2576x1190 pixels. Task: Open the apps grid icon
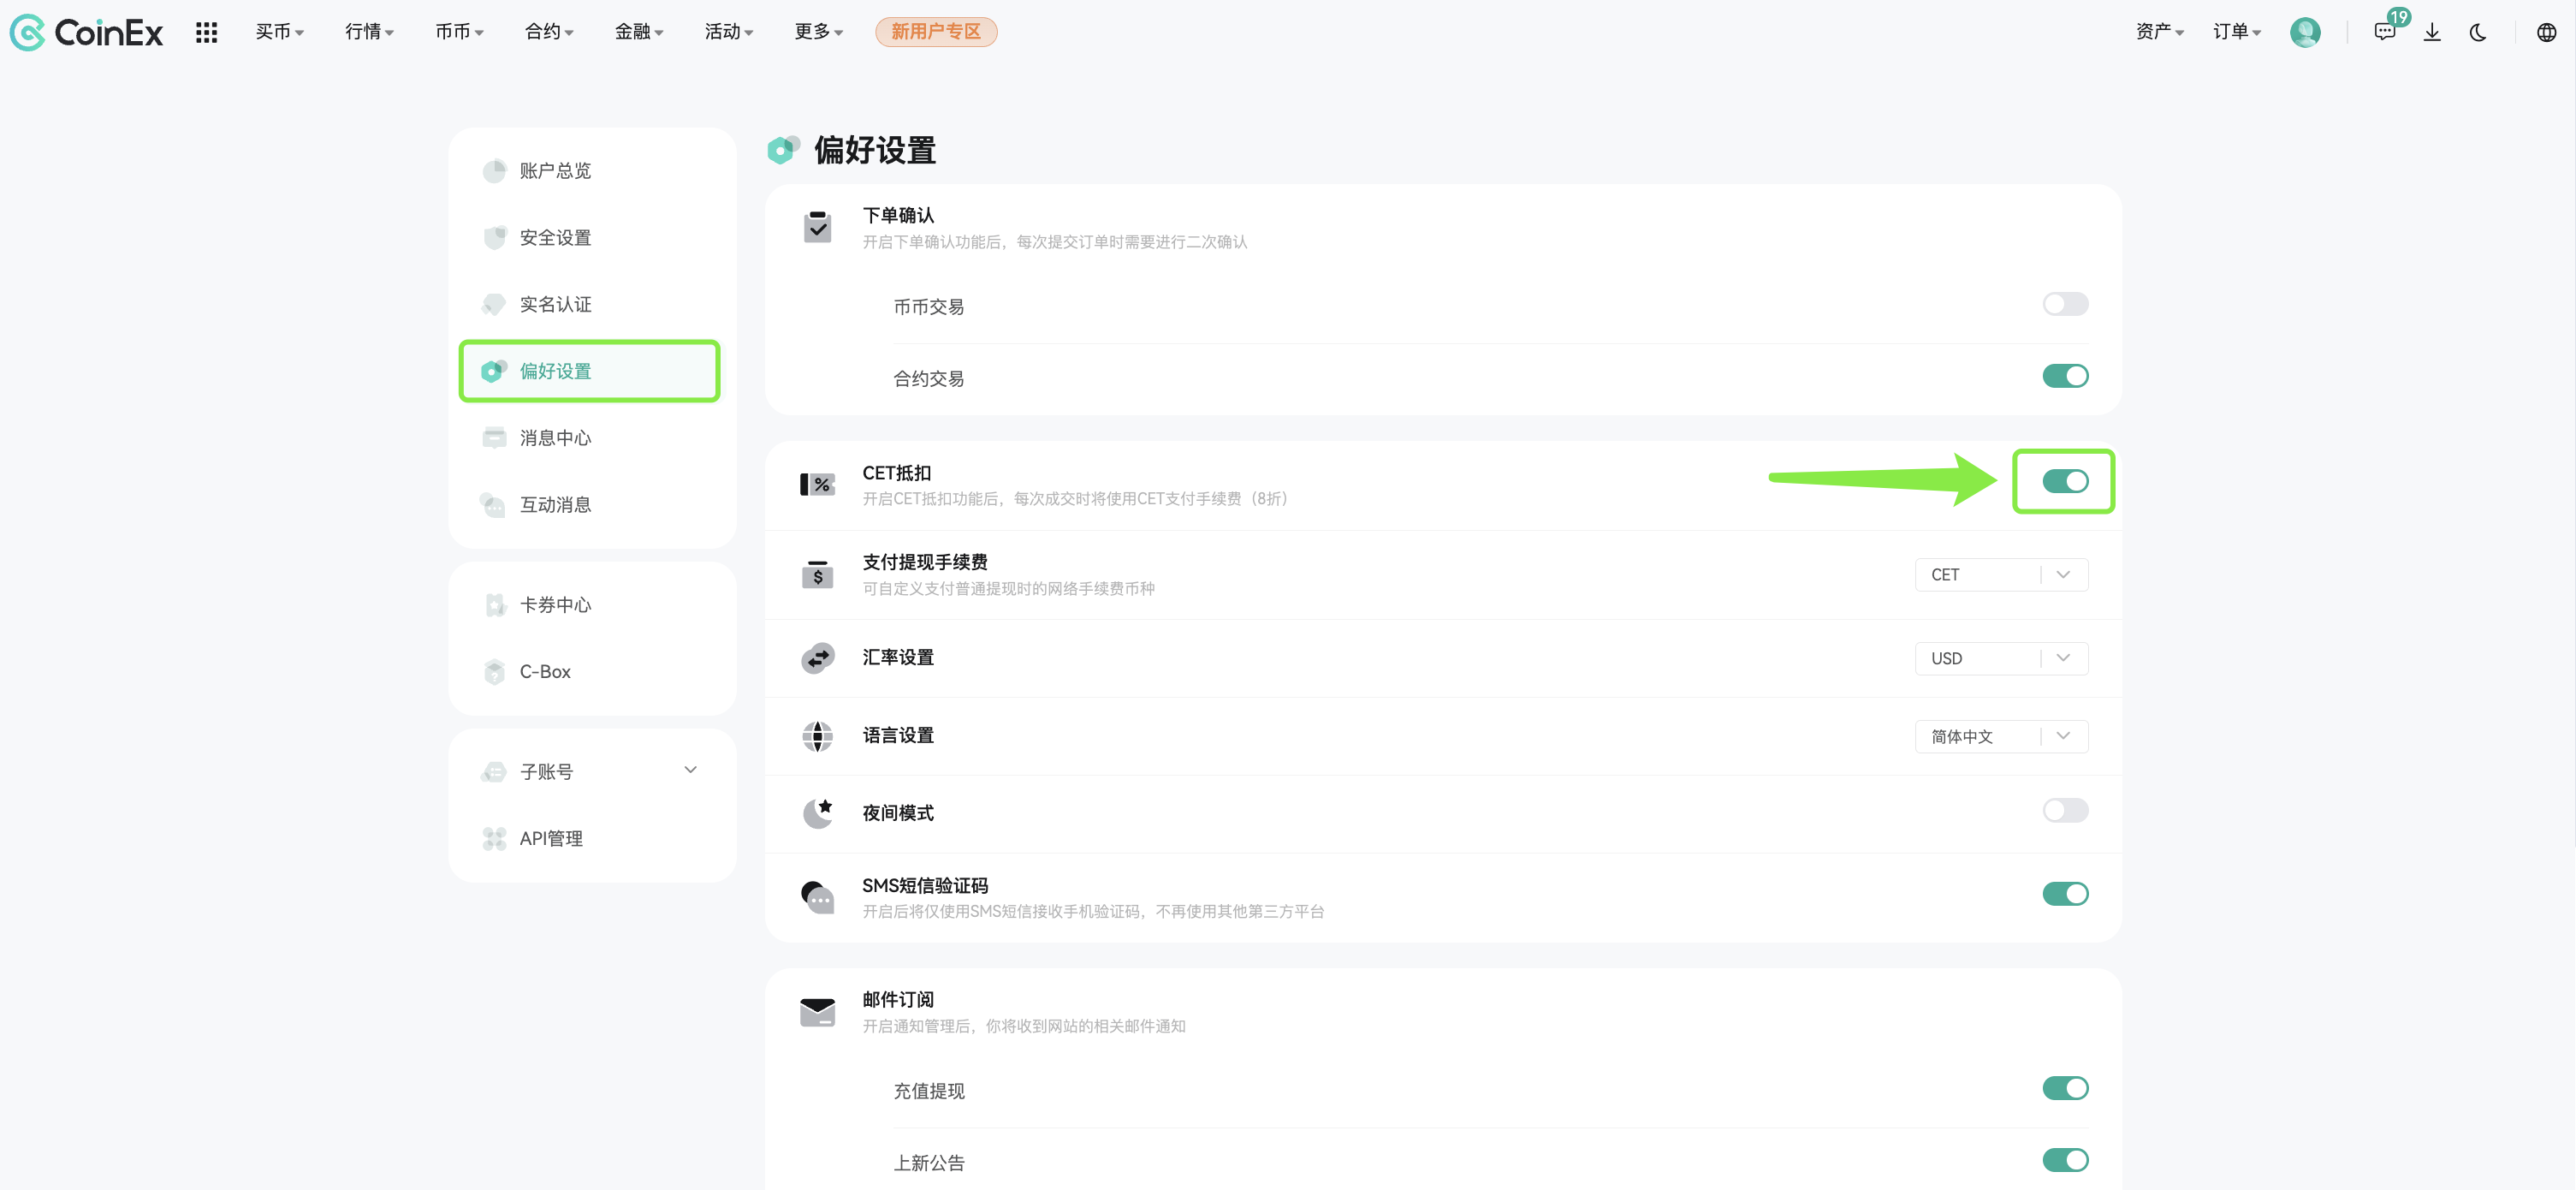pos(206,32)
